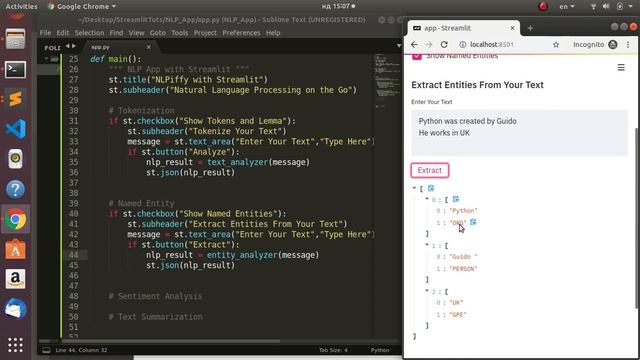
Task: Close the app - Streamlit tab
Action: click(x=512, y=28)
